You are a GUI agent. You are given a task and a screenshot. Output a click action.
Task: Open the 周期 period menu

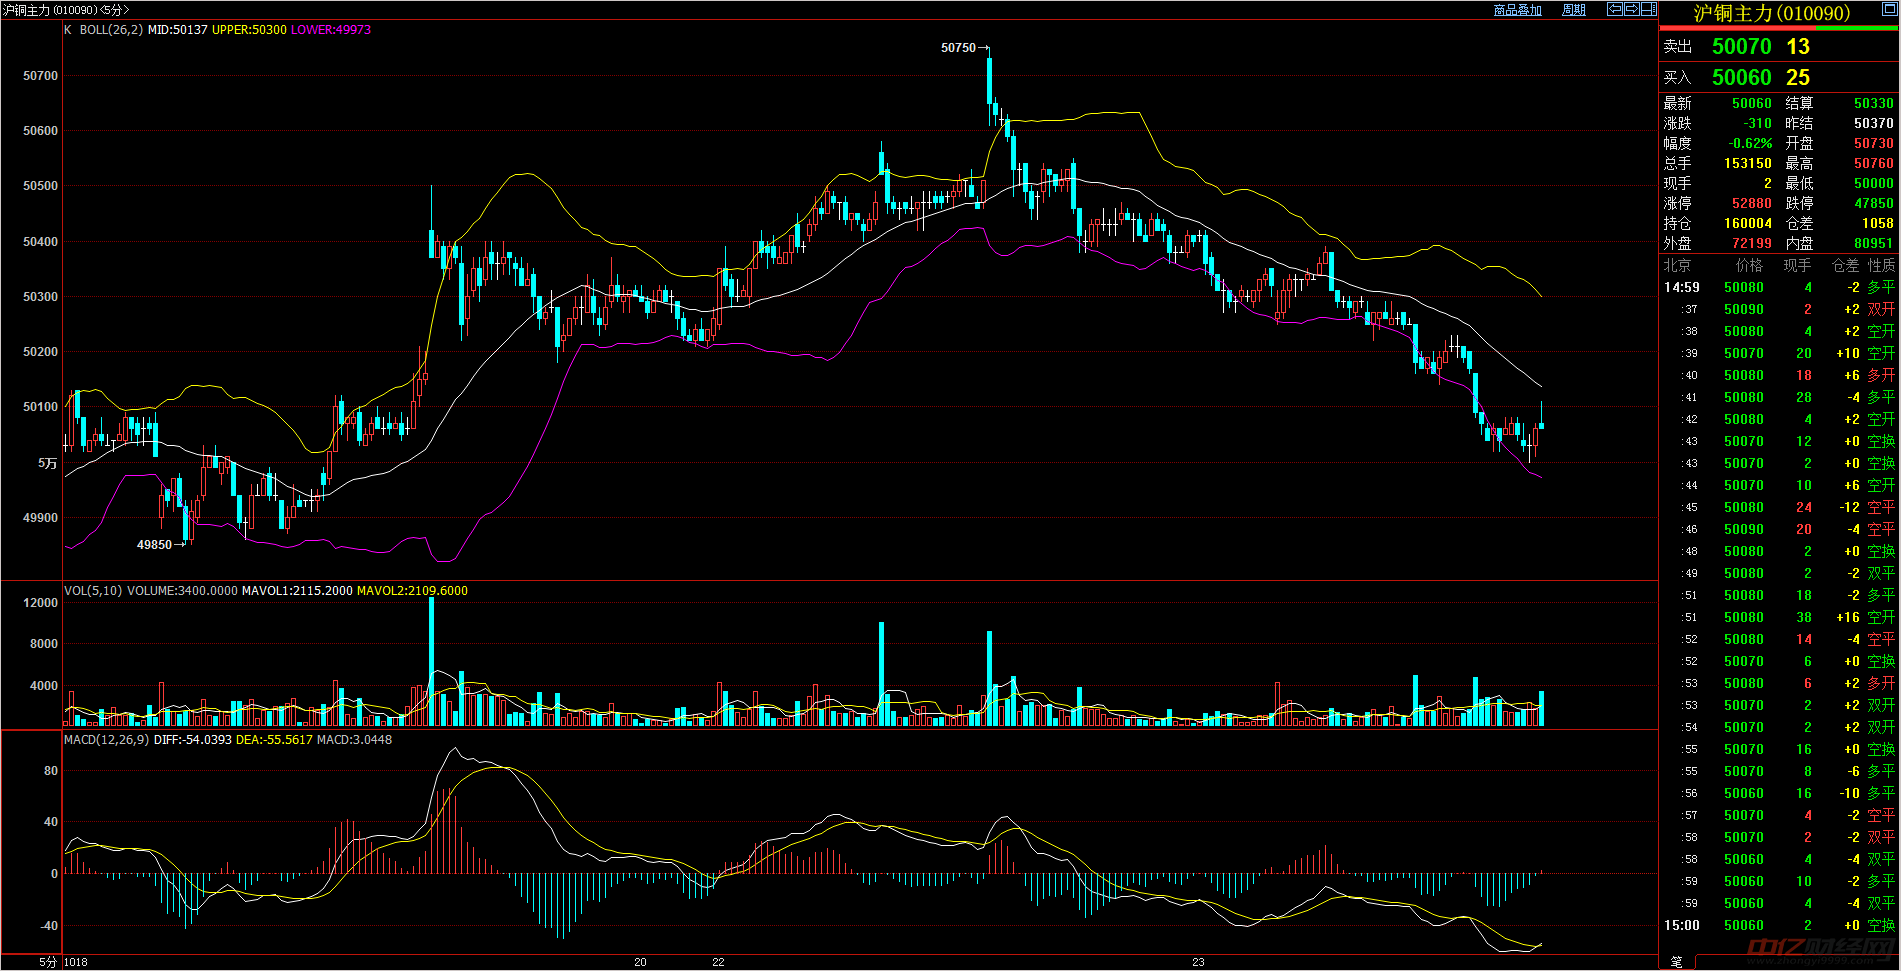[1574, 10]
